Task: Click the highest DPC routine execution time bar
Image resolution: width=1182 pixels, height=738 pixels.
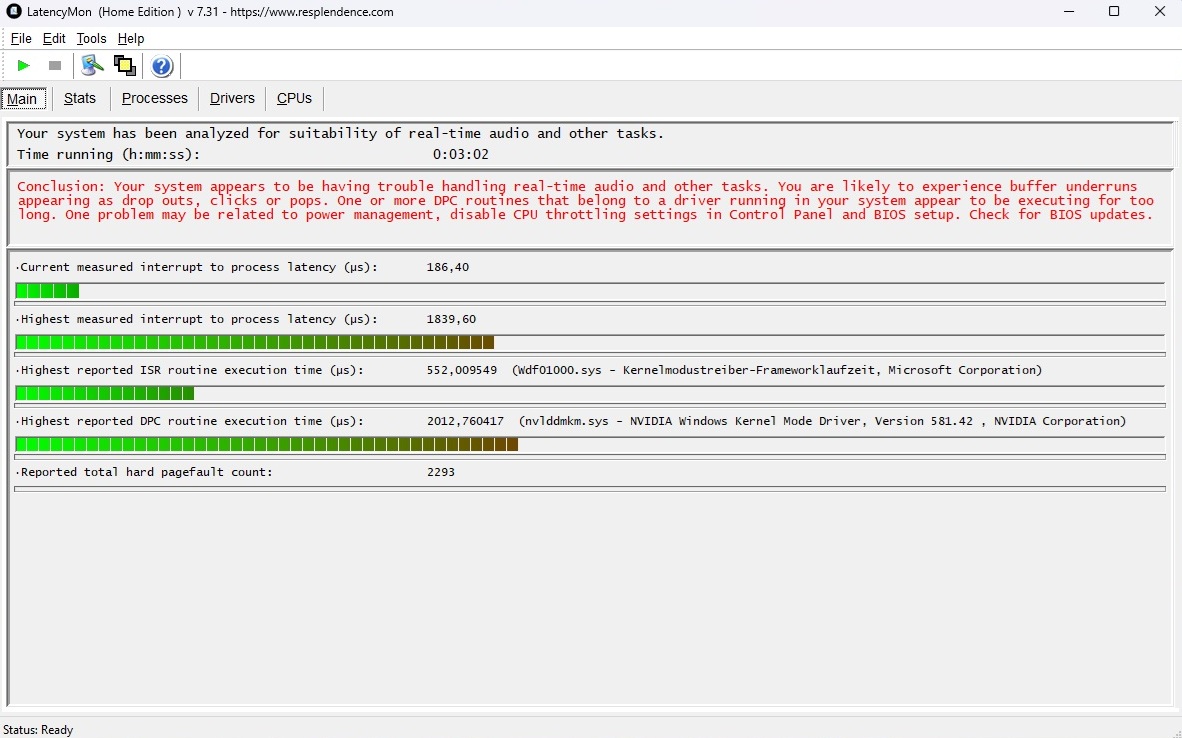Action: [x=266, y=444]
